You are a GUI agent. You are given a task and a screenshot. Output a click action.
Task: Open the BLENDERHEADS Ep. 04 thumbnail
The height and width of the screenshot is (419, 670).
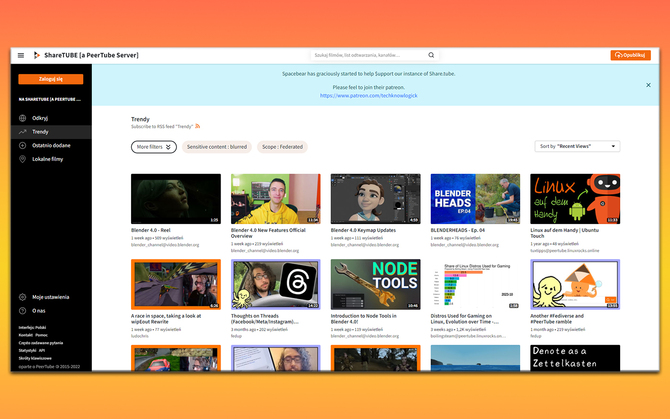coord(475,199)
